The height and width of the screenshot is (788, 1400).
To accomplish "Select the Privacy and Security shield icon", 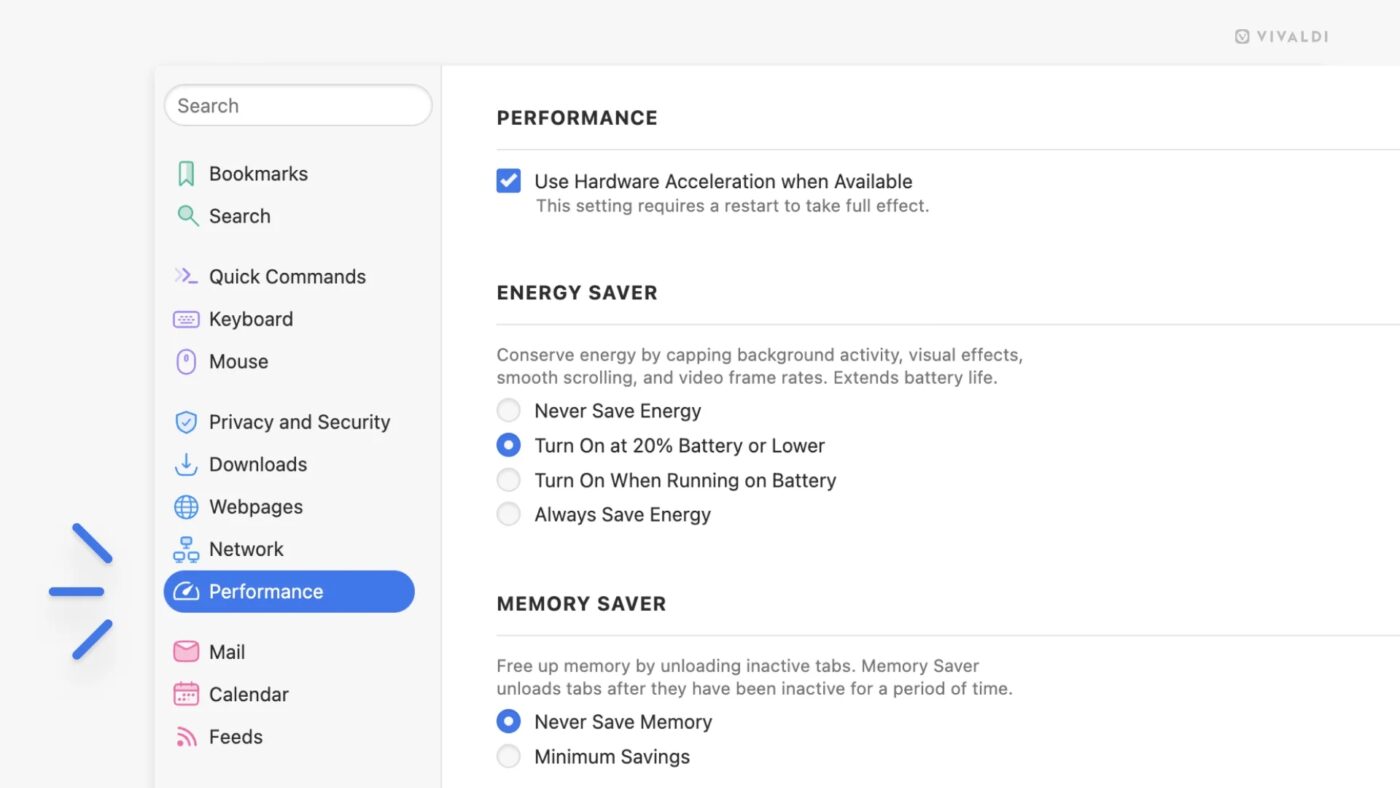I will [x=186, y=421].
